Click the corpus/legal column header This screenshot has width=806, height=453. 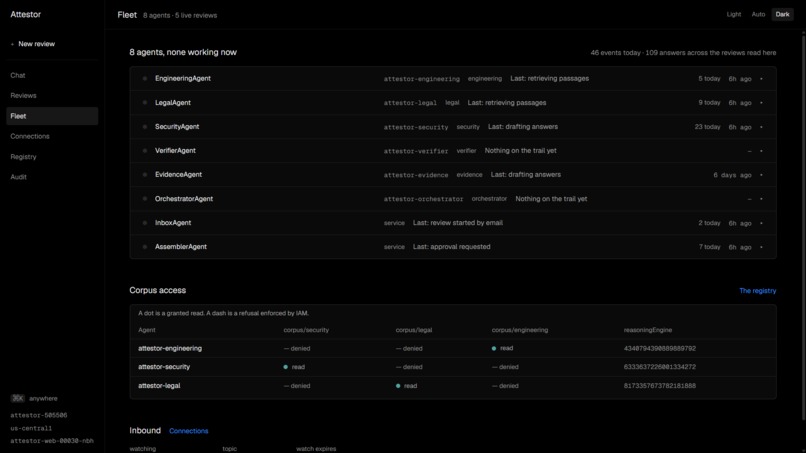point(414,330)
